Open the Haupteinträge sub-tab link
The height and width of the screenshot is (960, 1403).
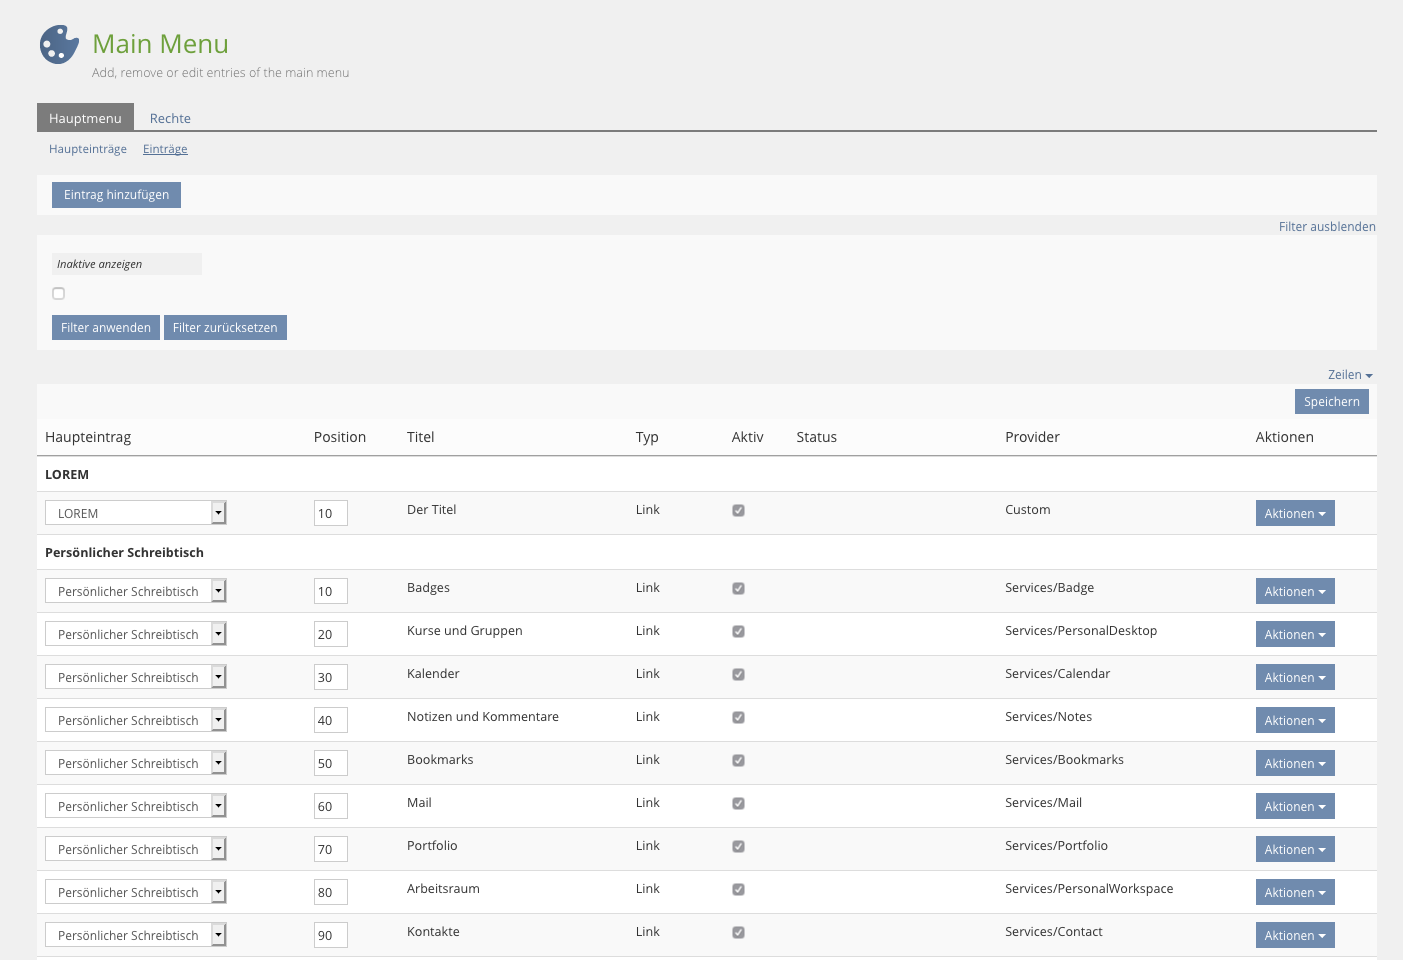(x=88, y=149)
